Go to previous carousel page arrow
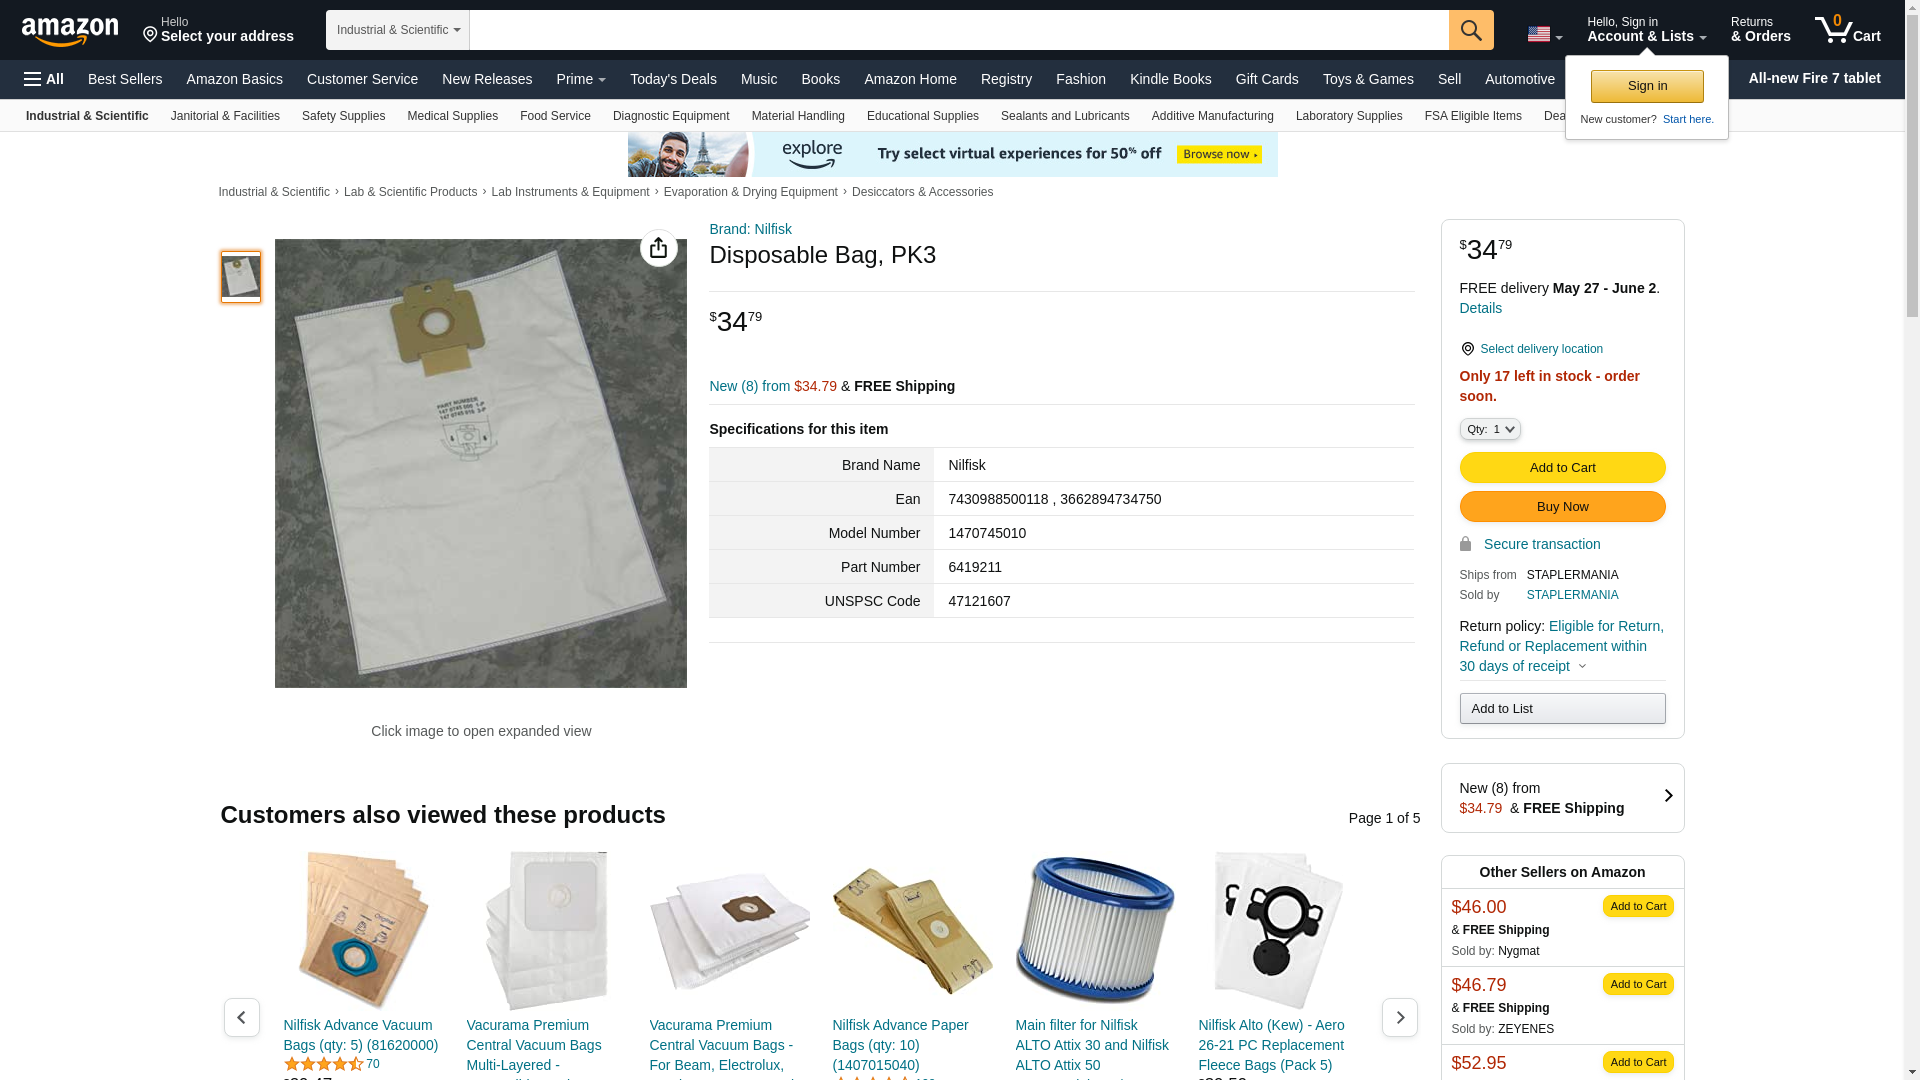This screenshot has width=1920, height=1080. 242,1017
